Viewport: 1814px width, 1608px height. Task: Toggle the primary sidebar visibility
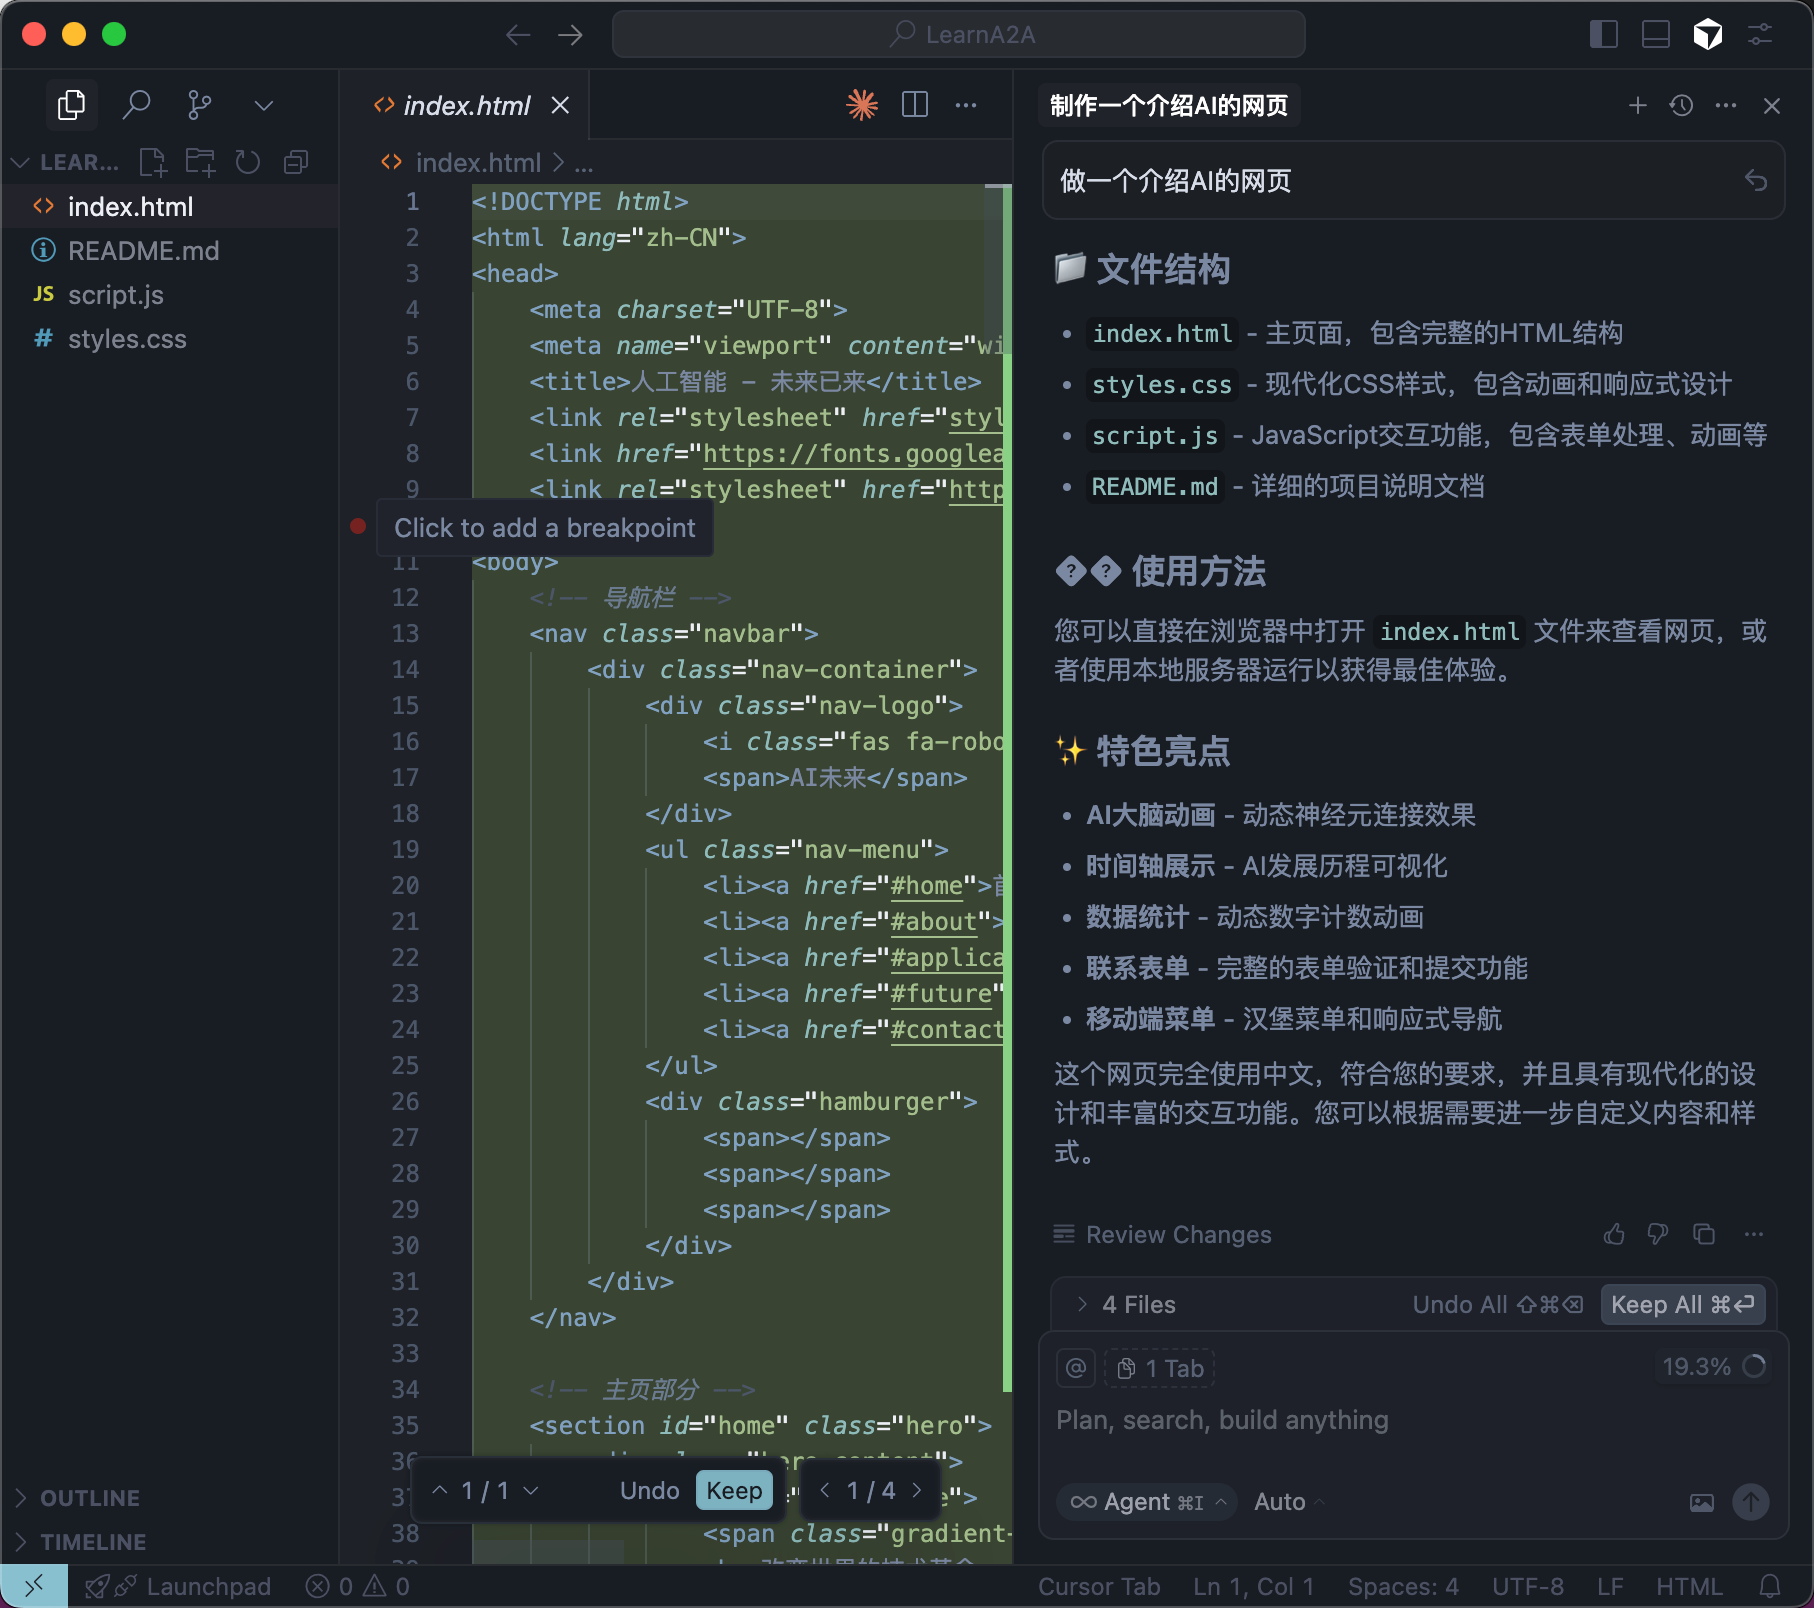coord(1603,34)
